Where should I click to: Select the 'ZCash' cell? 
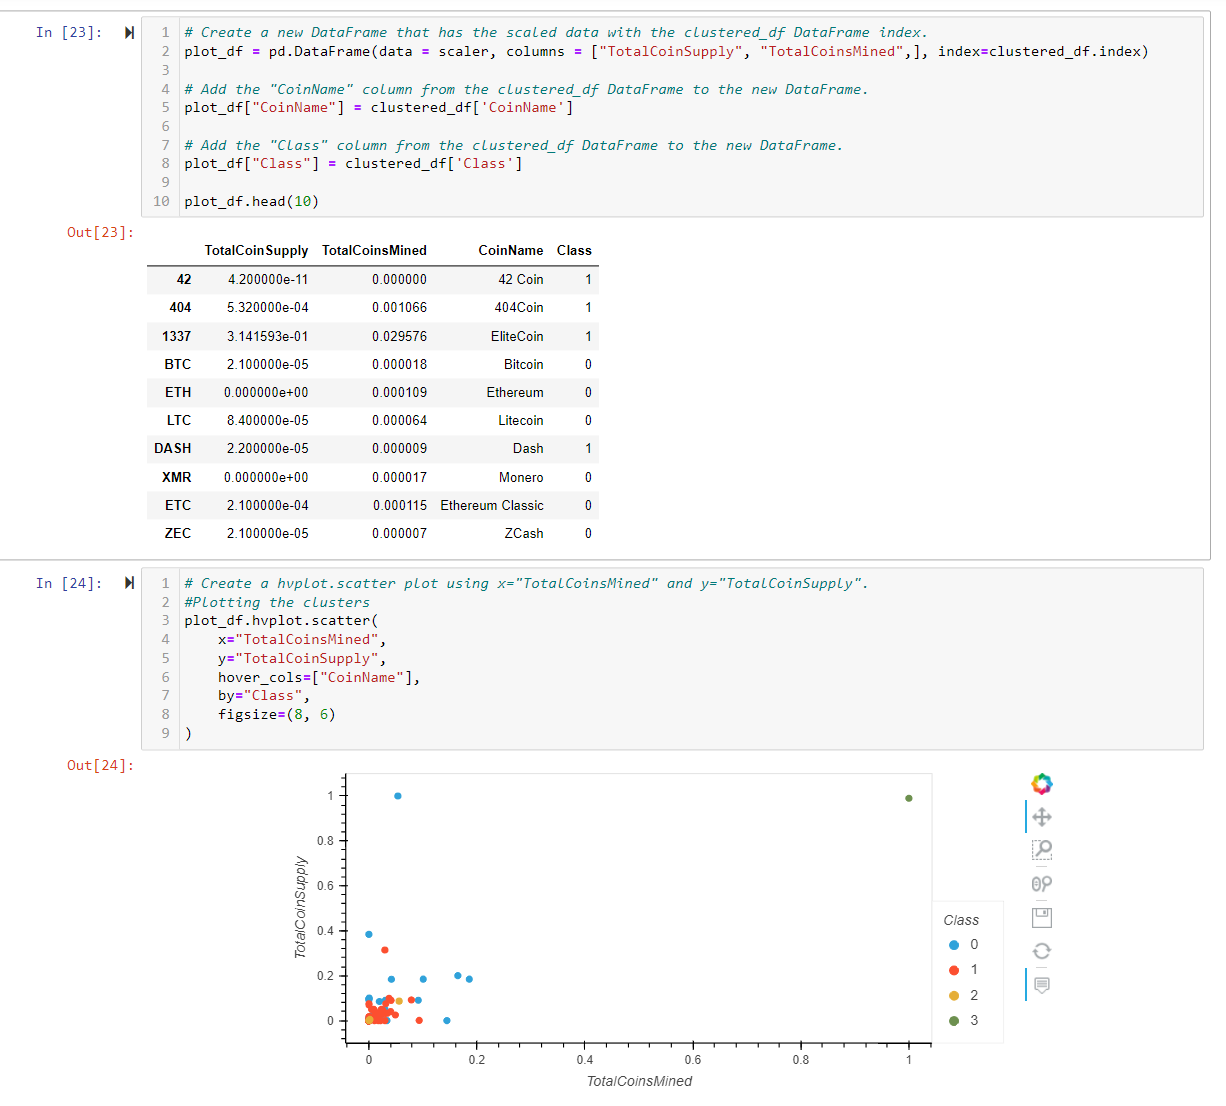524,534
